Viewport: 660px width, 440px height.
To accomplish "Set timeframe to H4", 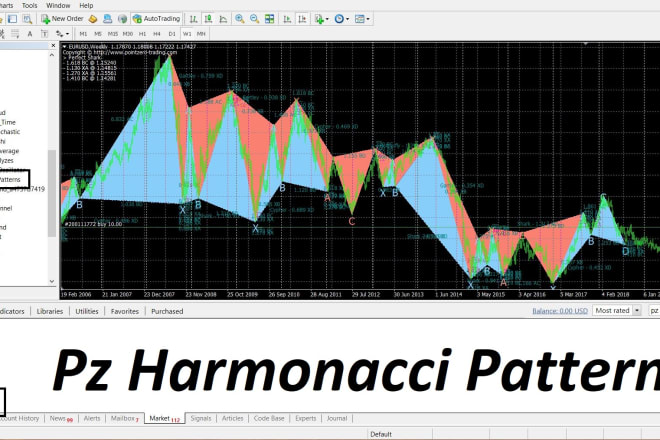I will click(x=157, y=34).
